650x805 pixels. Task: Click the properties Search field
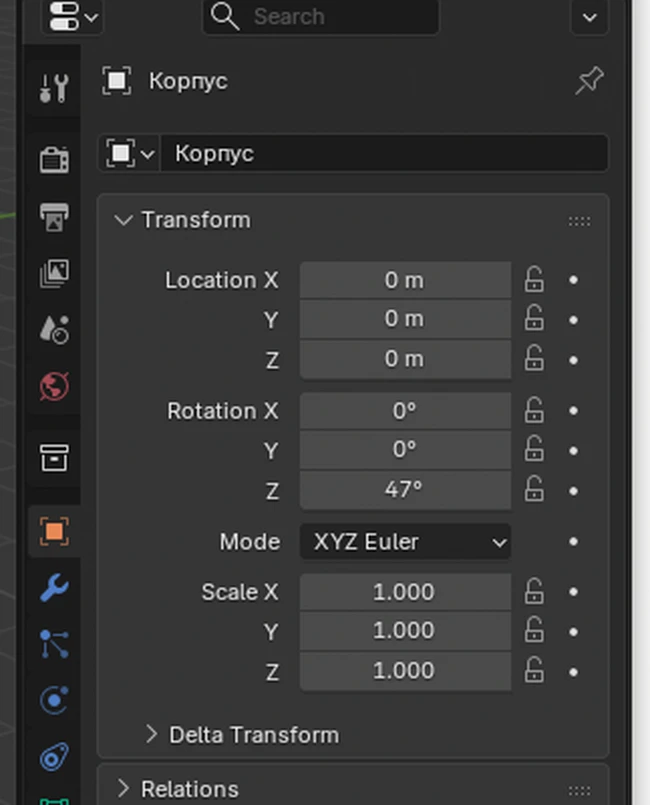pyautogui.click(x=321, y=16)
